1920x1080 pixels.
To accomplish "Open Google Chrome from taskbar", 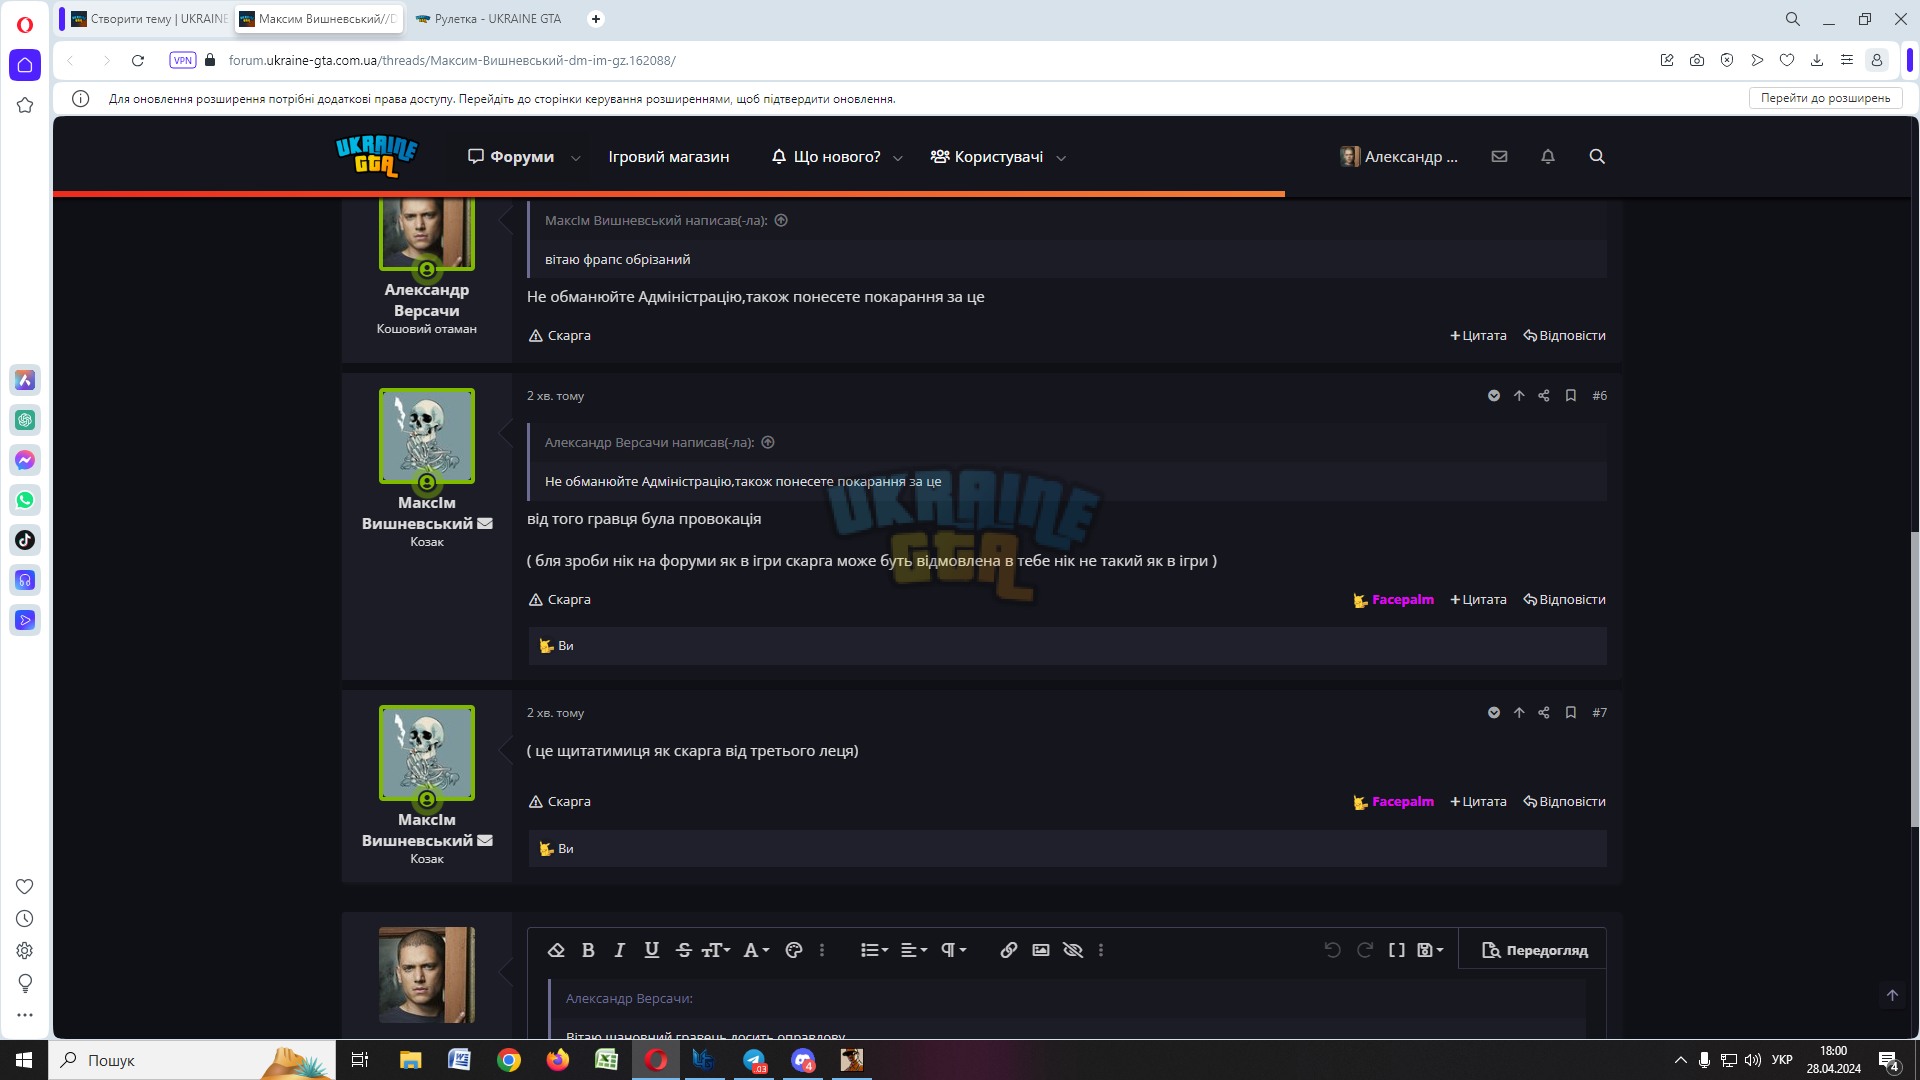I will click(509, 1060).
